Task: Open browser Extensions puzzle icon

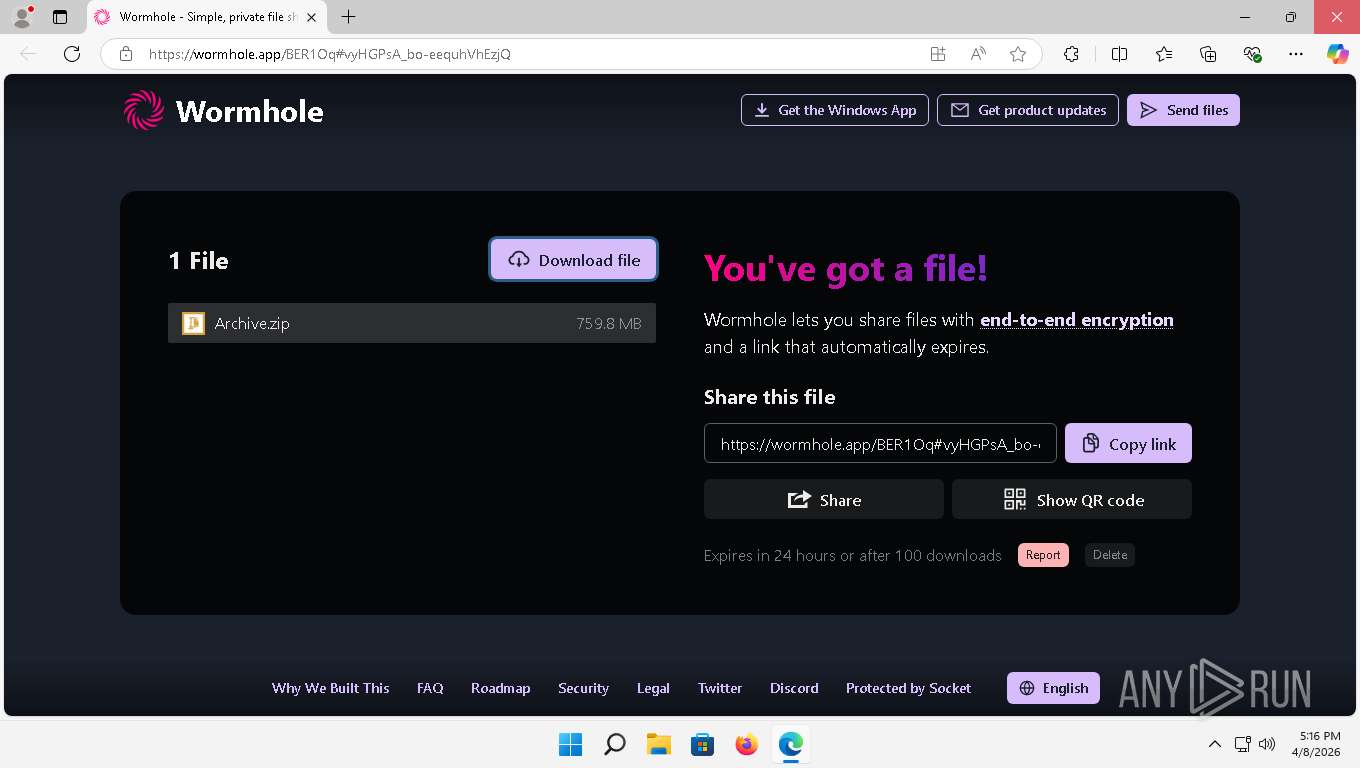Action: (x=1071, y=54)
